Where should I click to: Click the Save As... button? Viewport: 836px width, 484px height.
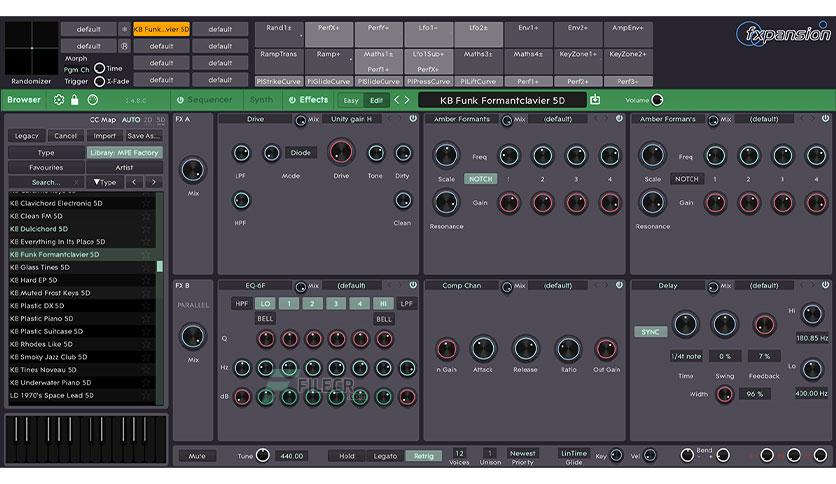pos(144,136)
